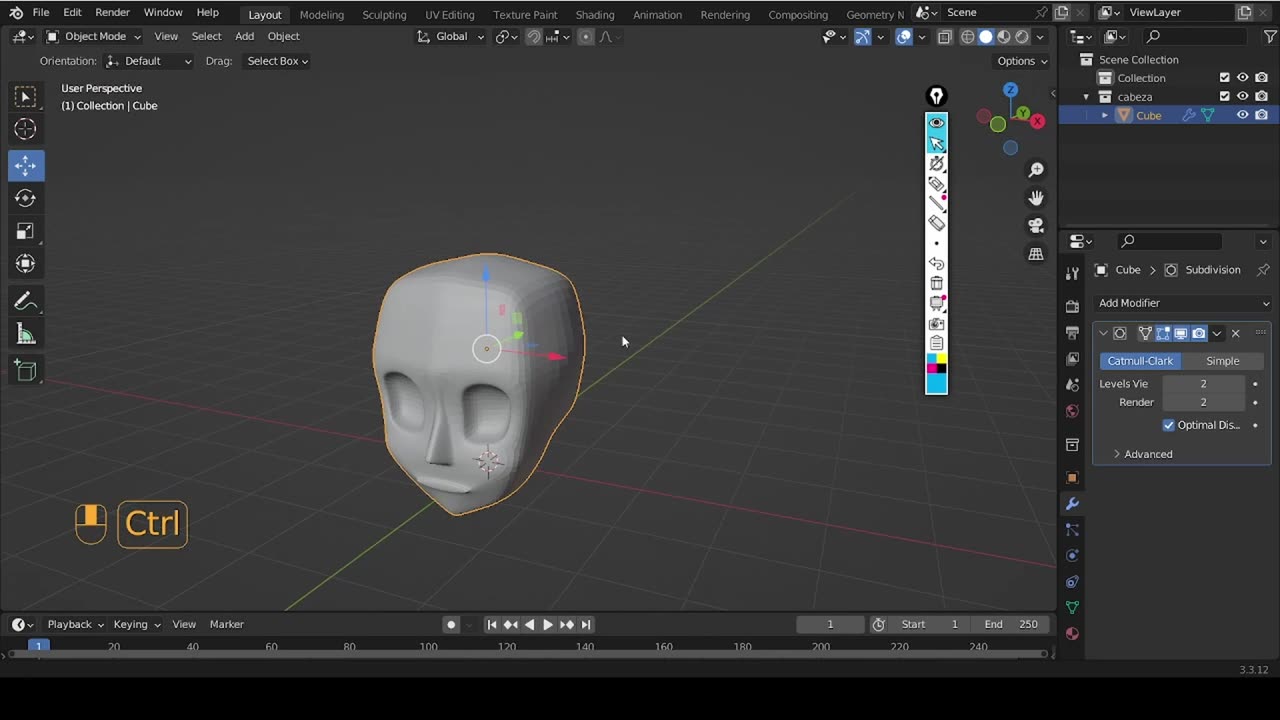Open the Collection properties tab
The height and width of the screenshot is (720, 1280).
point(1072,444)
